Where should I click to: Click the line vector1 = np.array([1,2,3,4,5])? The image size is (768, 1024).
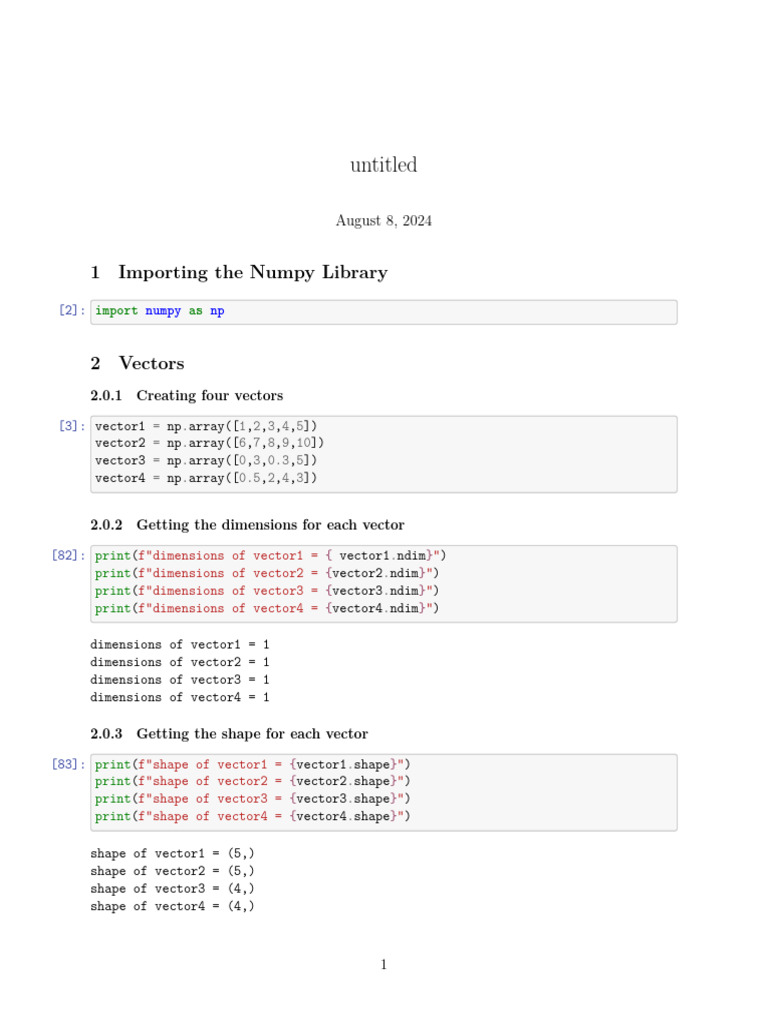point(206,426)
